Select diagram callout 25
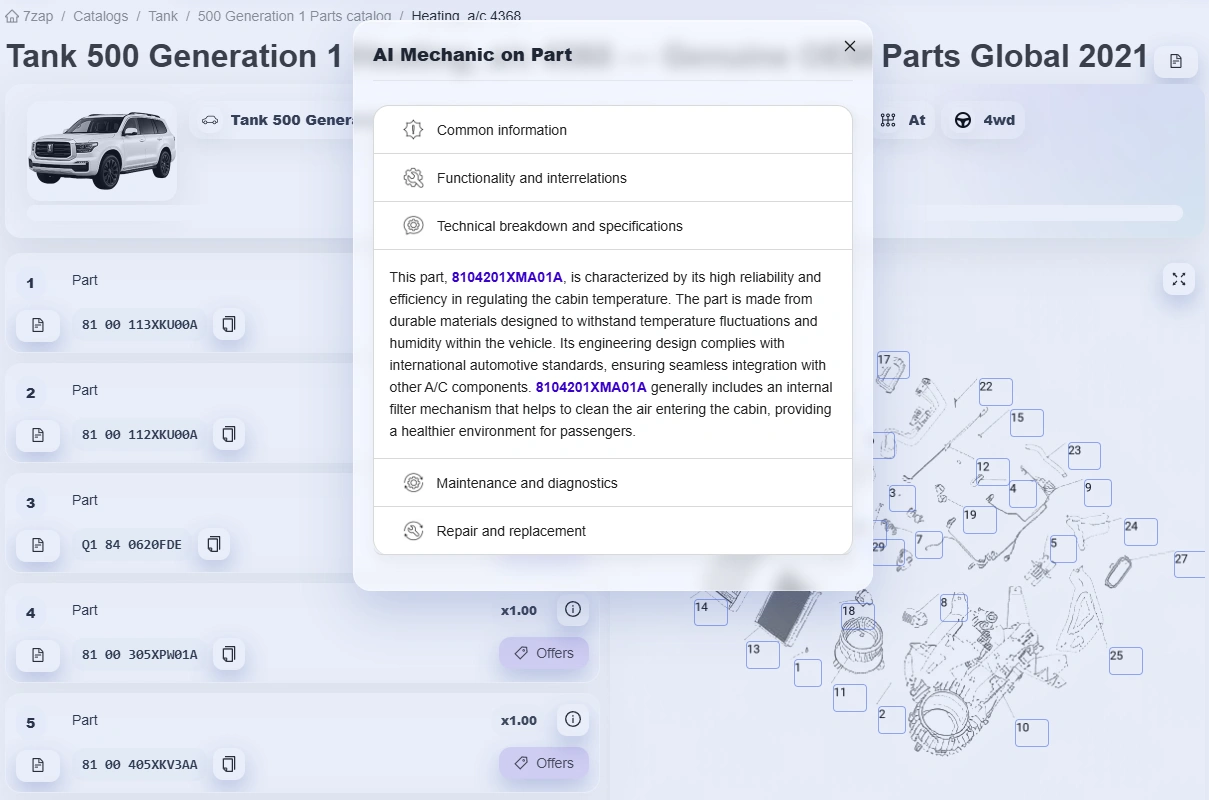 [x=1126, y=661]
